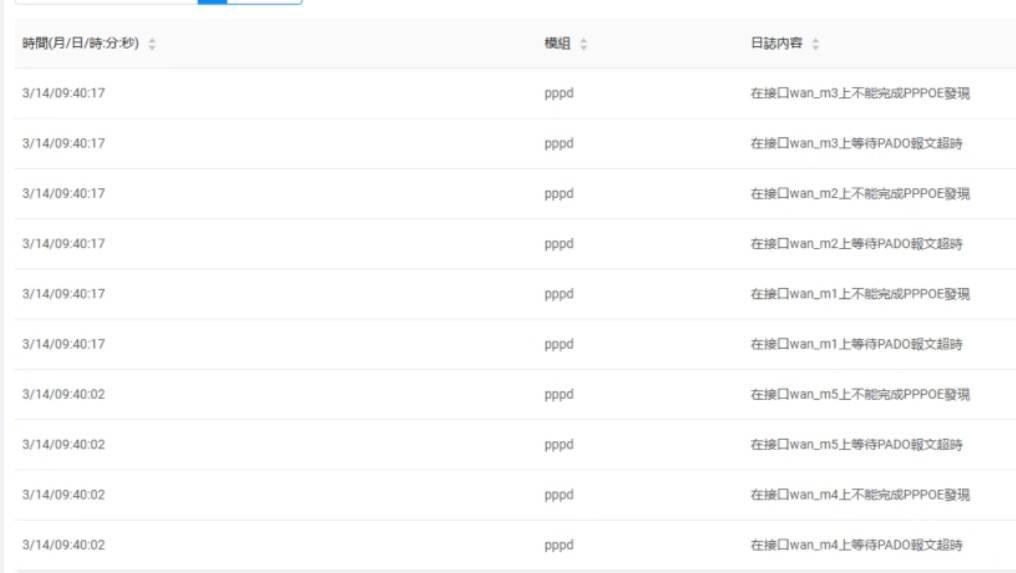The height and width of the screenshot is (573, 1016).
Task: Click the timestamp of the wan_m1 PADO row
Action: click(x=63, y=344)
